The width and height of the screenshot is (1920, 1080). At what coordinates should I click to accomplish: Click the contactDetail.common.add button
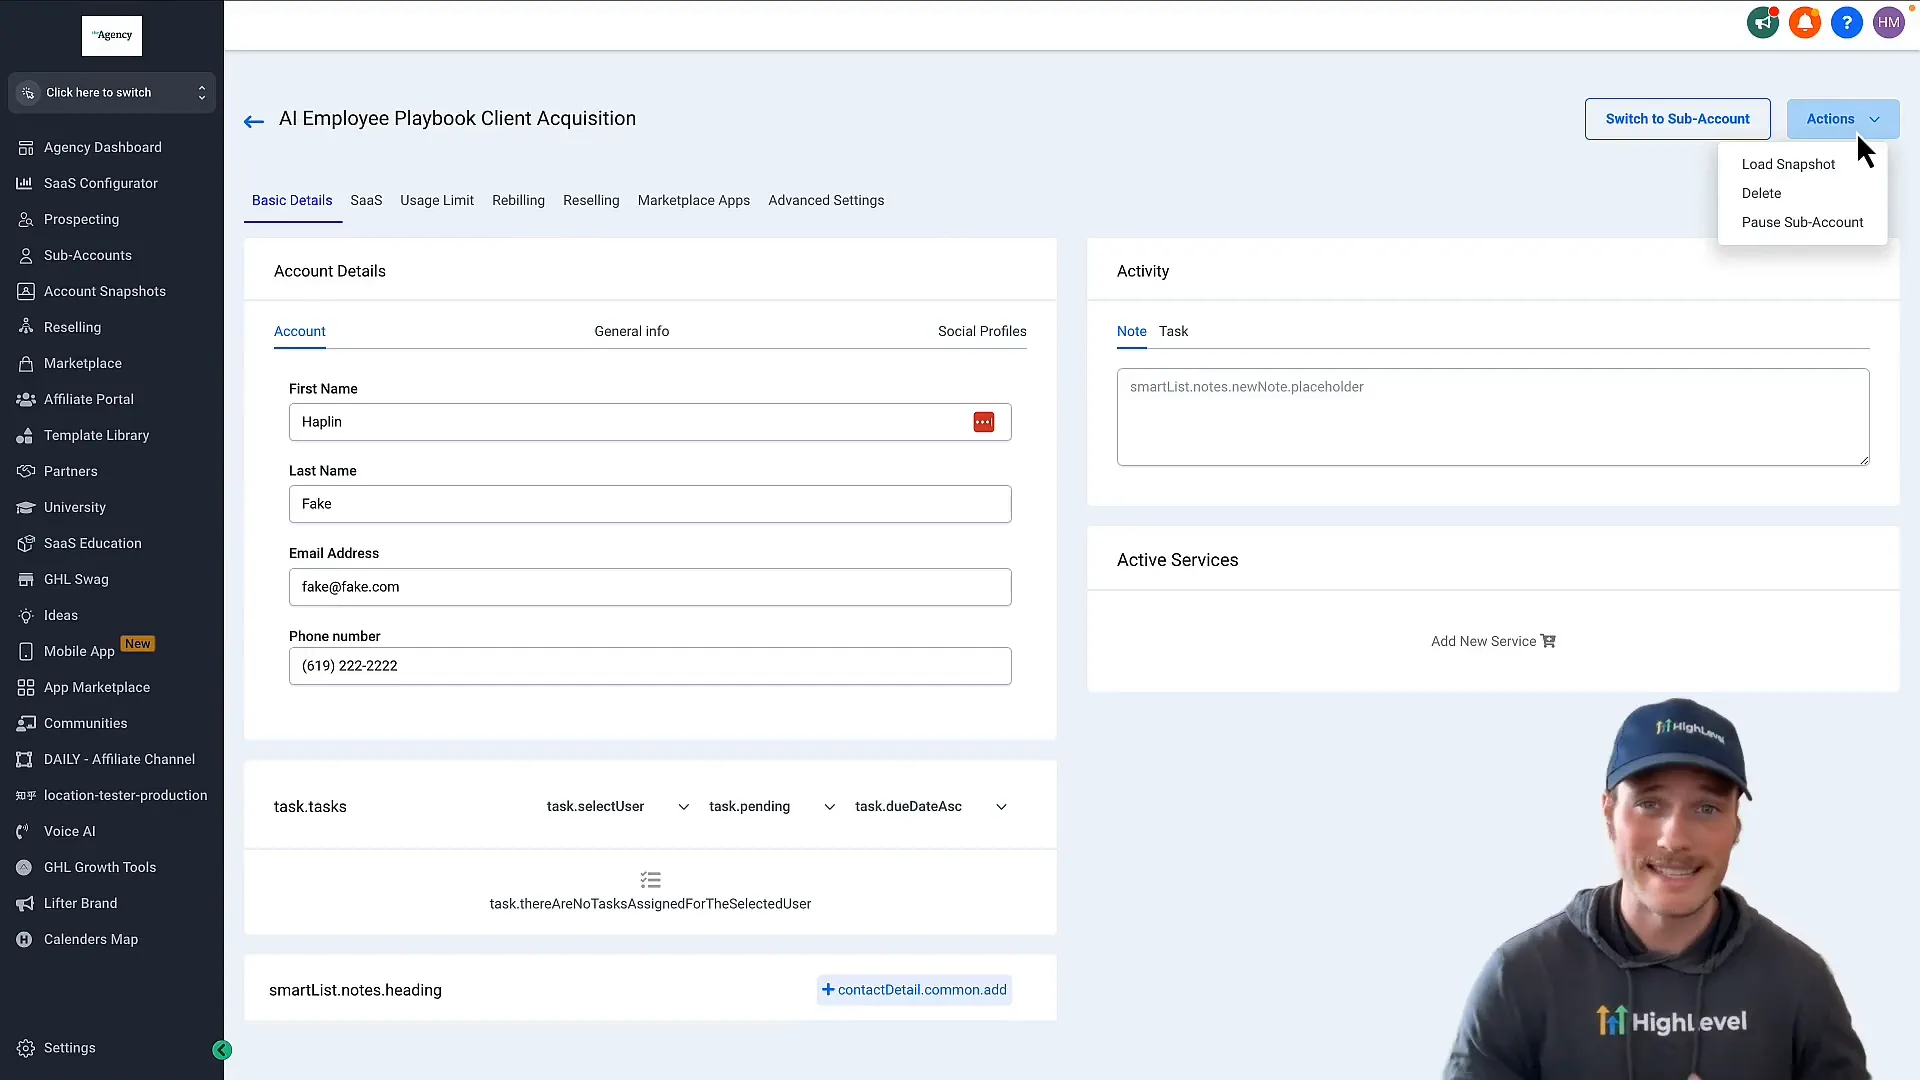pos(914,990)
